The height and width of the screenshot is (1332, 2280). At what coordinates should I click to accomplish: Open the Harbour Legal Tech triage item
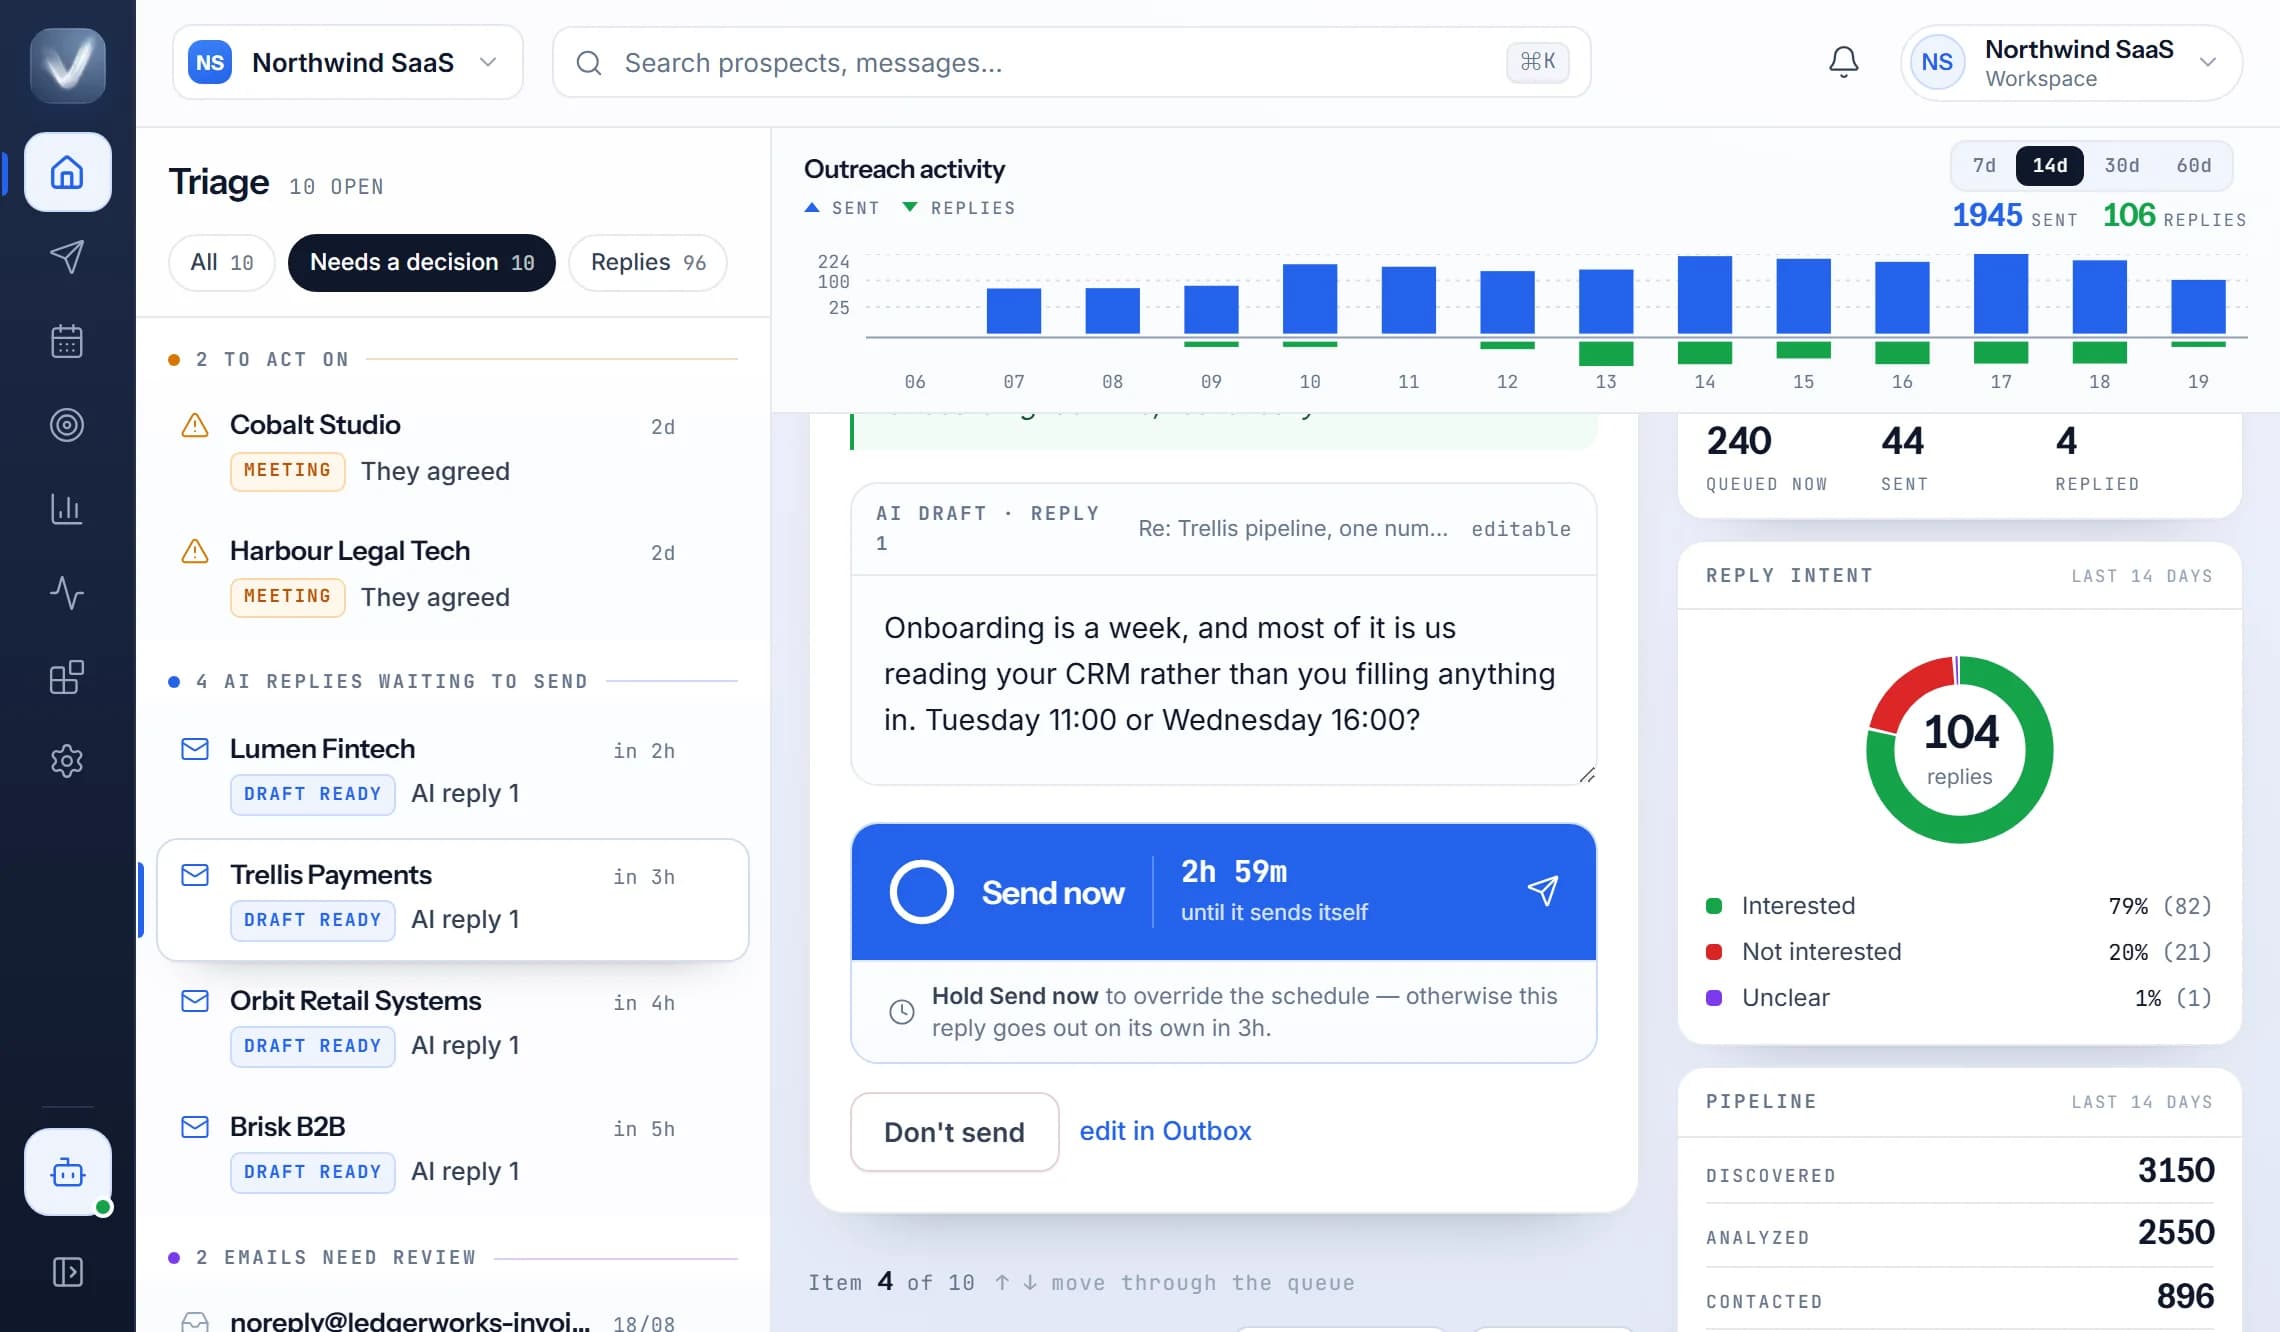(x=453, y=575)
